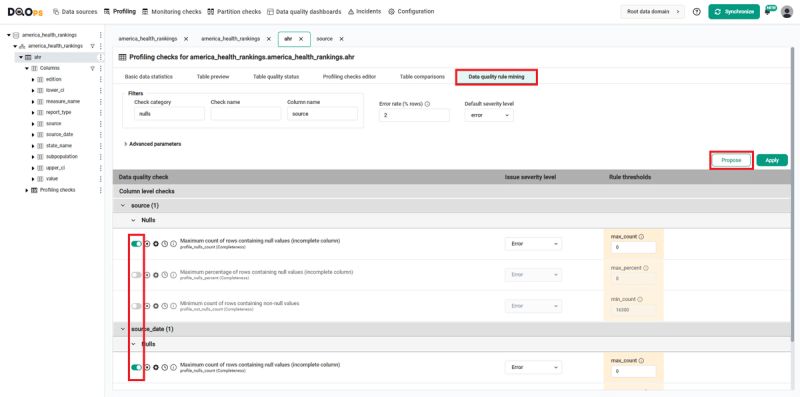Close the source page tab
The width and height of the screenshot is (800, 397).
coord(341,39)
